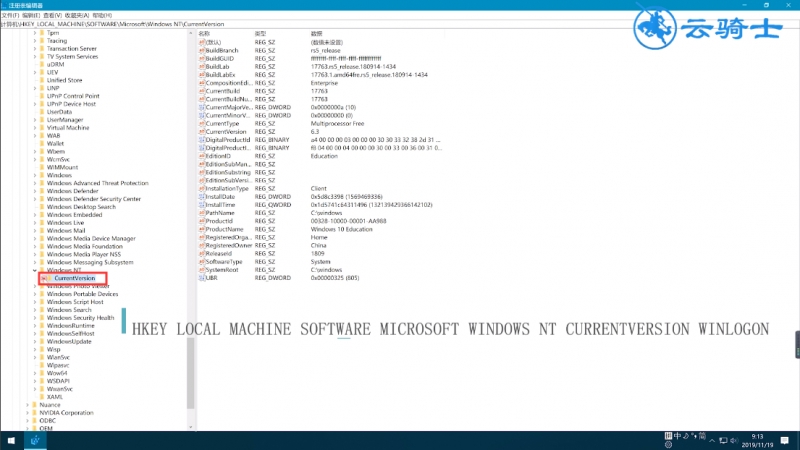Click the XAML folder icon
The height and width of the screenshot is (450, 800).
click(x=42, y=397)
